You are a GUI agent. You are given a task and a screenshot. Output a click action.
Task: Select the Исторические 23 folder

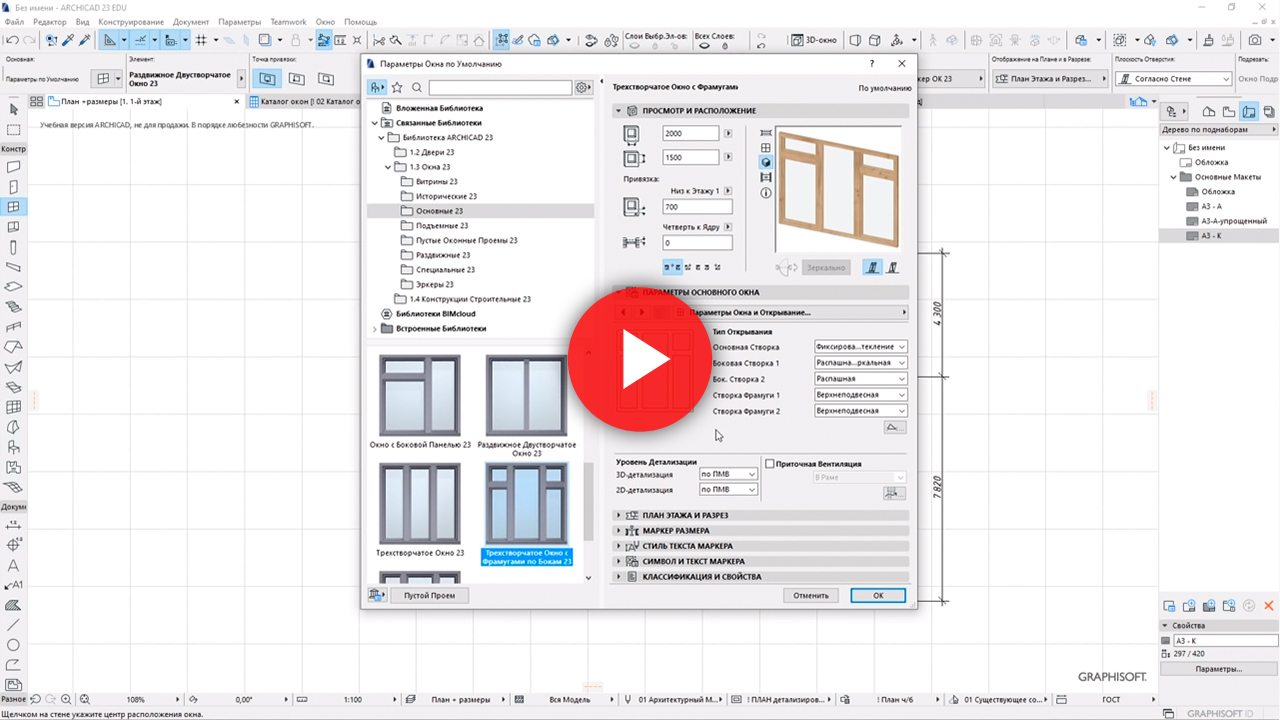[446, 196]
